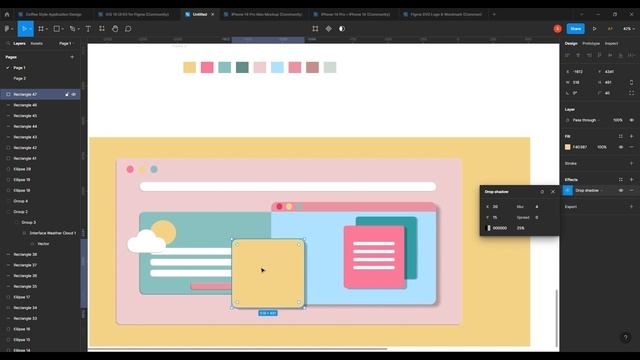640x360 pixels.
Task: Close the Untitled file tab
Action: pyautogui.click(x=213, y=14)
